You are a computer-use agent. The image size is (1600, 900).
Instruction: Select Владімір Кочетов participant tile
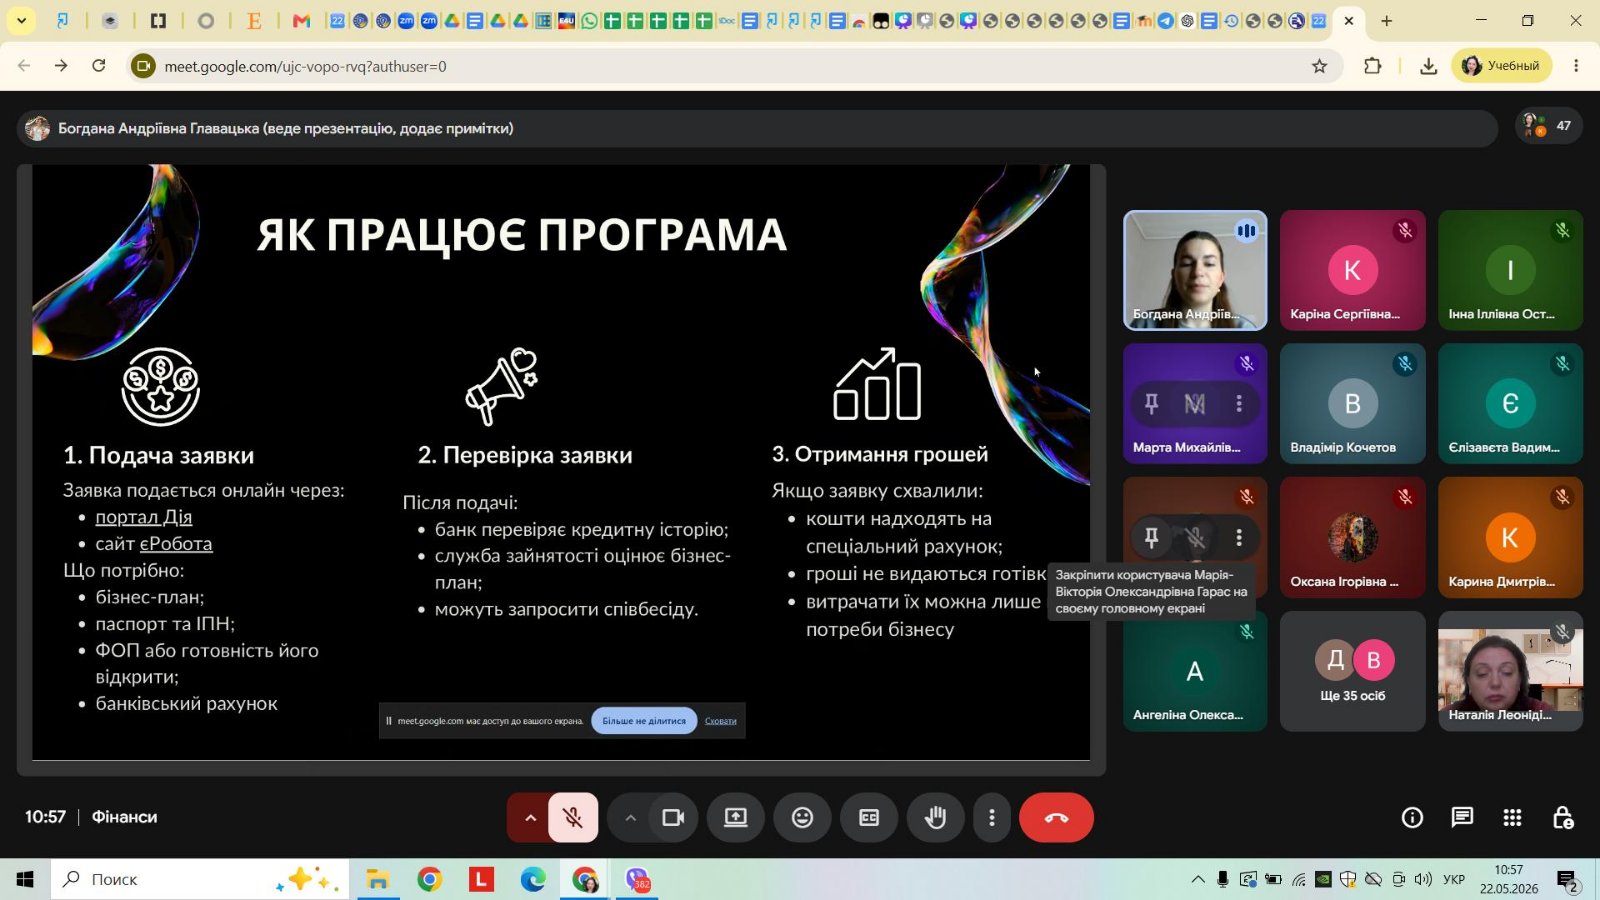[x=1352, y=404]
